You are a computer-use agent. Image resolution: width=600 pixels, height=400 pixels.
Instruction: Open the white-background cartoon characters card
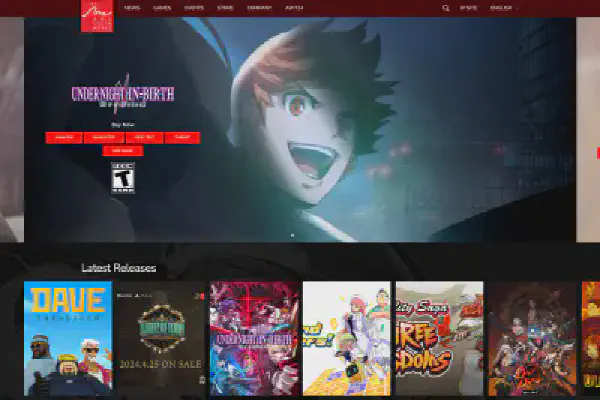click(347, 338)
